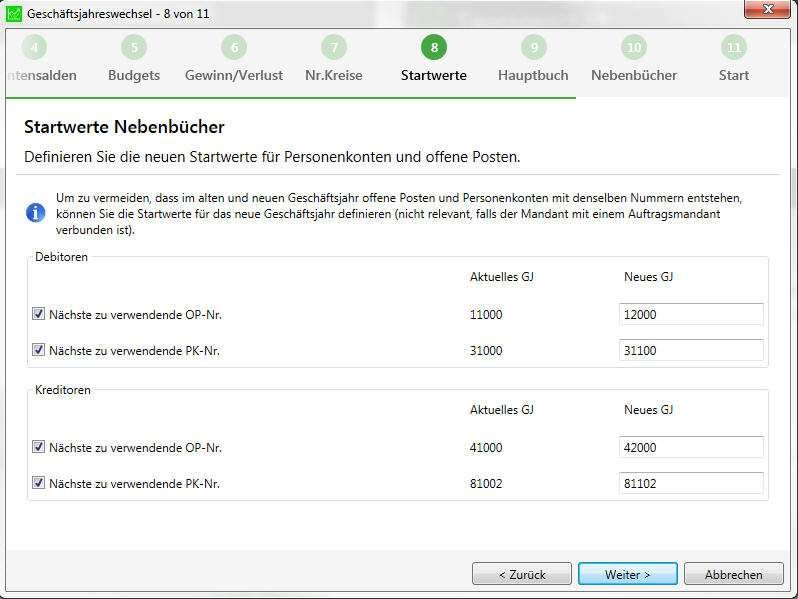Uncheck Debitoren next OP-Nr. checkbox

click(39, 313)
